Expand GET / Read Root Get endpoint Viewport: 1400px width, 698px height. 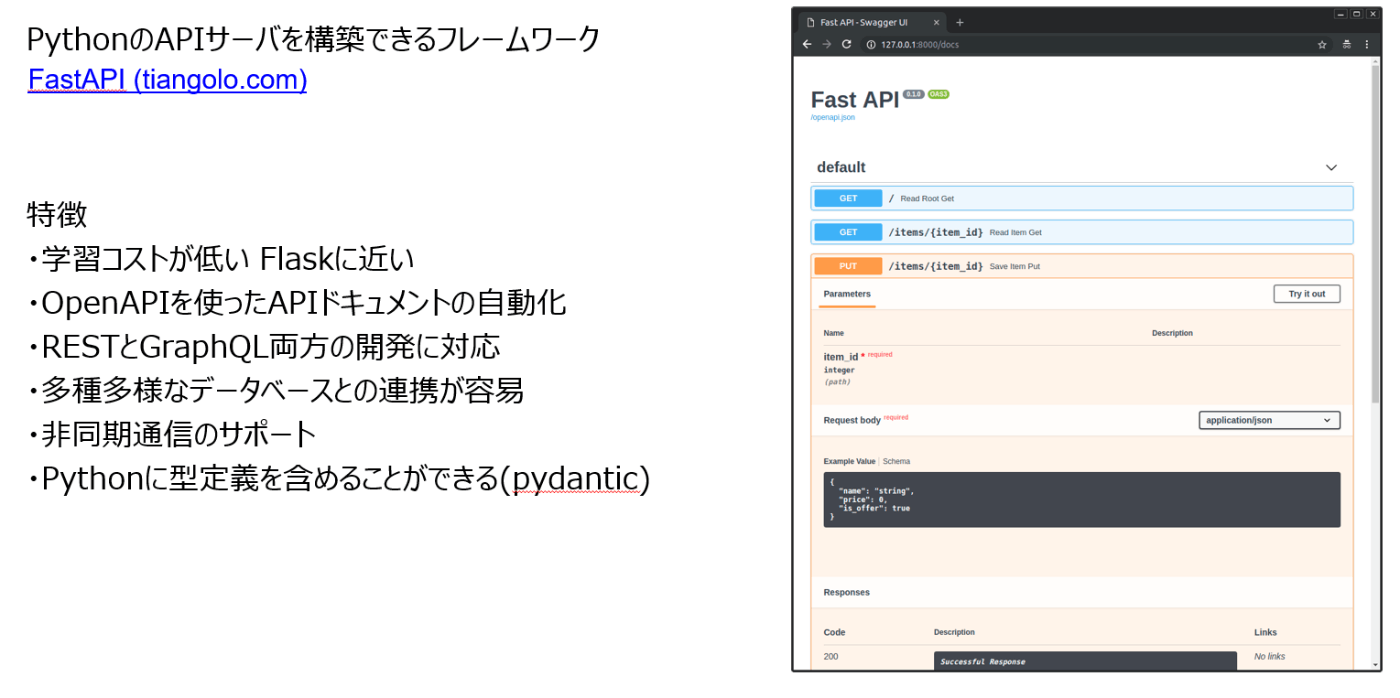click(x=1082, y=198)
